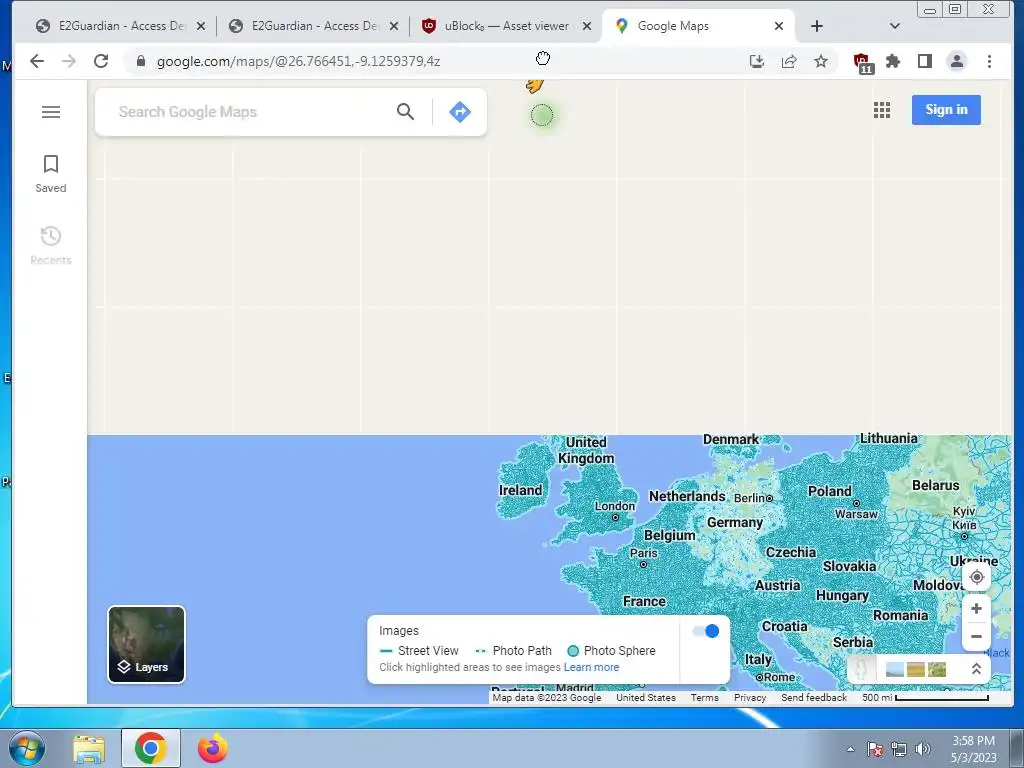The height and width of the screenshot is (768, 1024).
Task: Close the Google Maps tab
Action: (778, 26)
